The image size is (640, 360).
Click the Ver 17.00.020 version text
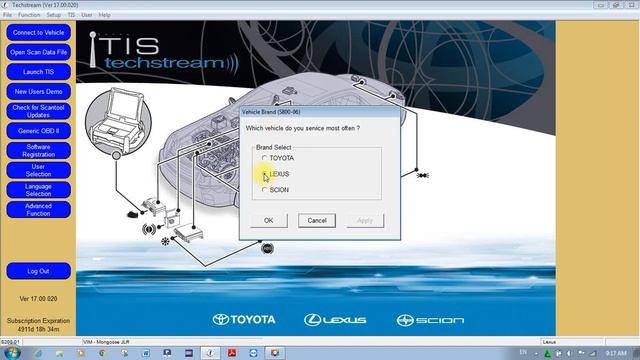point(38,299)
